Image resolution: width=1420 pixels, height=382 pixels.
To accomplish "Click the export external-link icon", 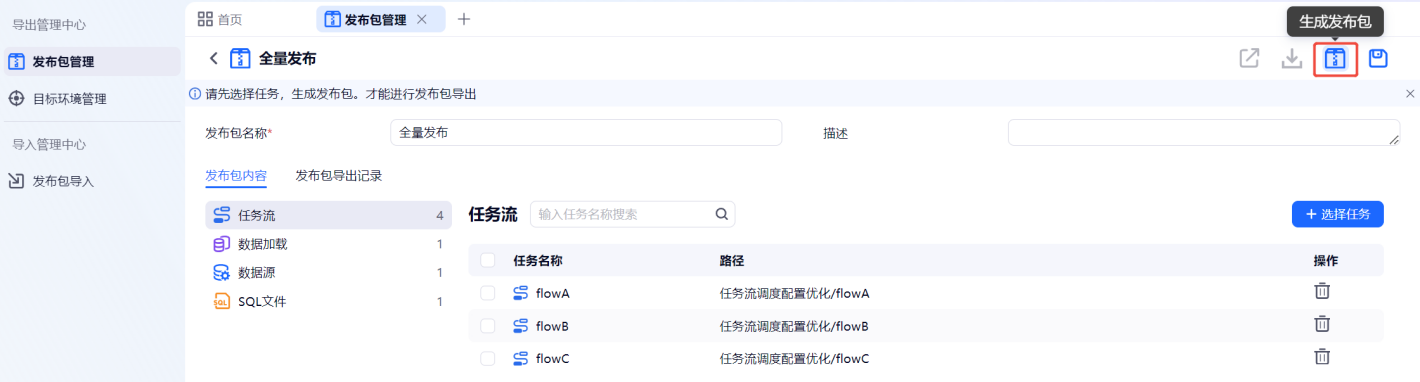I will 1249,59.
